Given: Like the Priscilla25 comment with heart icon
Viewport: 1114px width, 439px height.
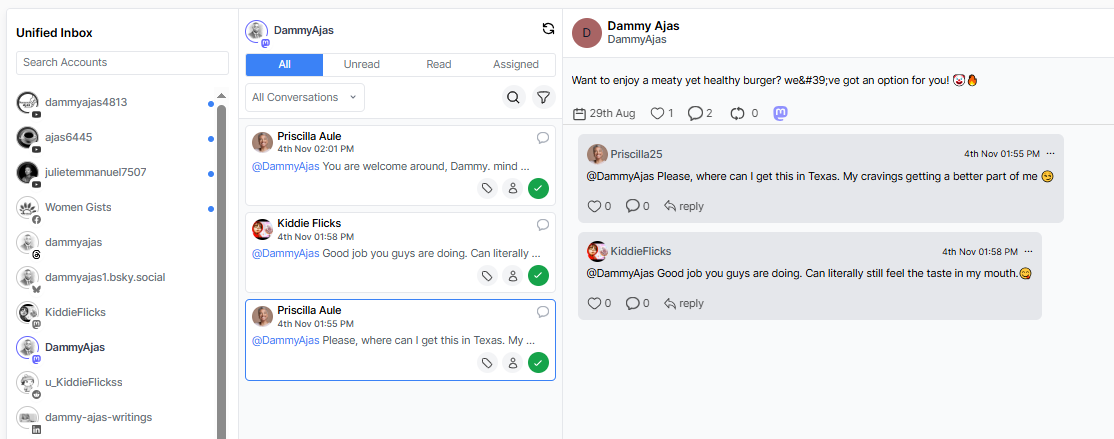Looking at the screenshot, I should click(594, 206).
